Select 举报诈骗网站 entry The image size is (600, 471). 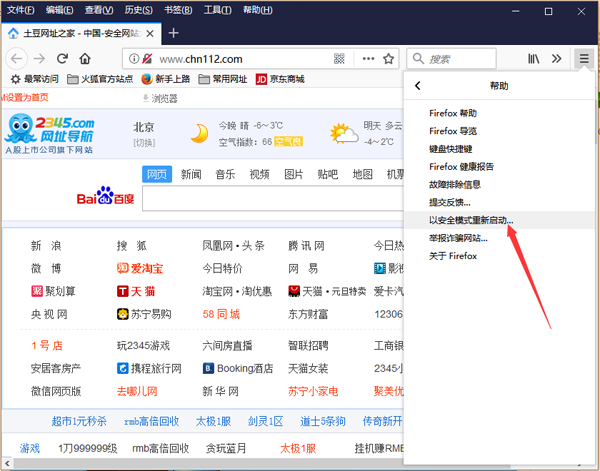[500, 238]
